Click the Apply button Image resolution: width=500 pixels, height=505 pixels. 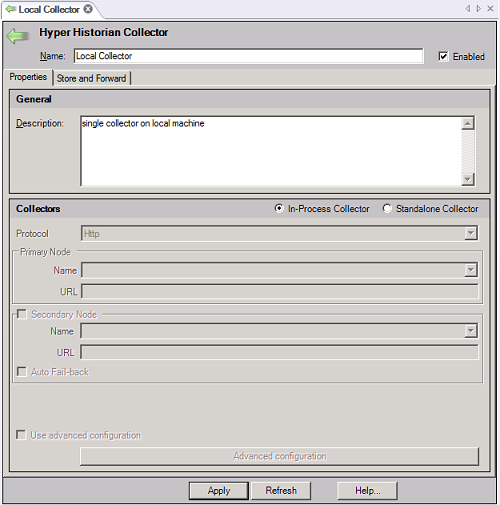click(219, 491)
